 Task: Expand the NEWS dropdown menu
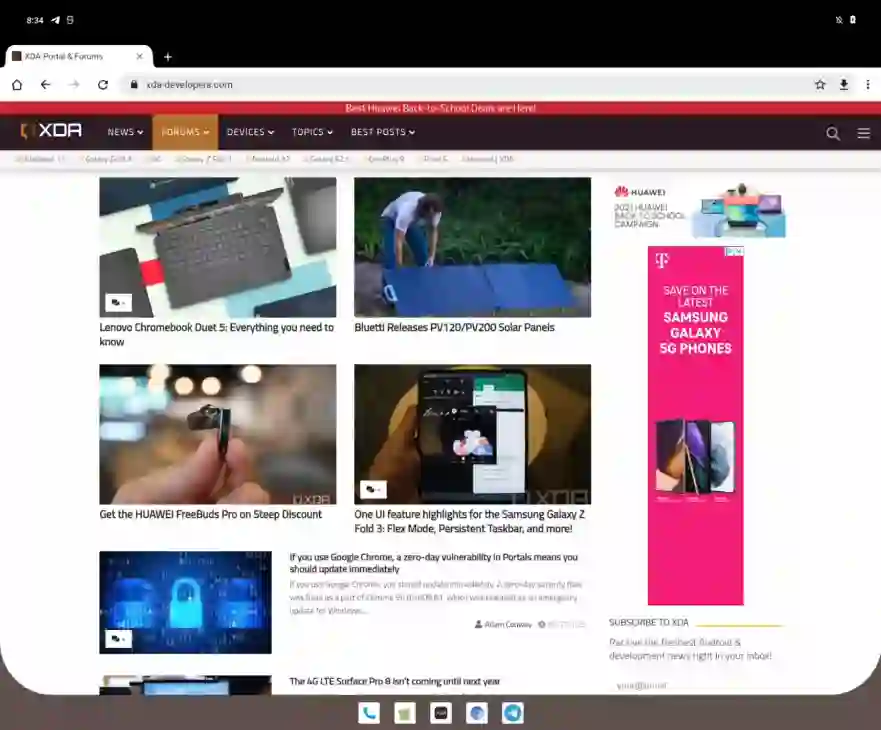pos(125,132)
